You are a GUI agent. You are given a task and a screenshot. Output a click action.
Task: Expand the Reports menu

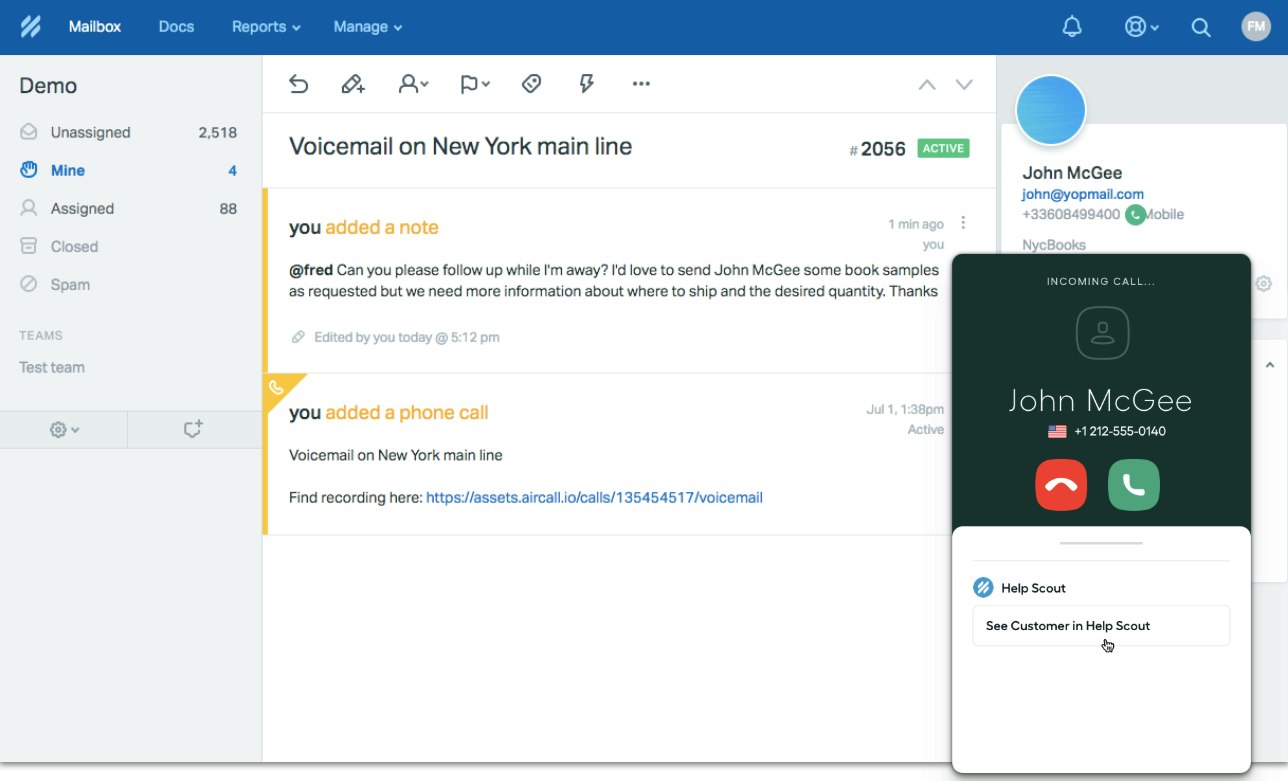coord(266,27)
